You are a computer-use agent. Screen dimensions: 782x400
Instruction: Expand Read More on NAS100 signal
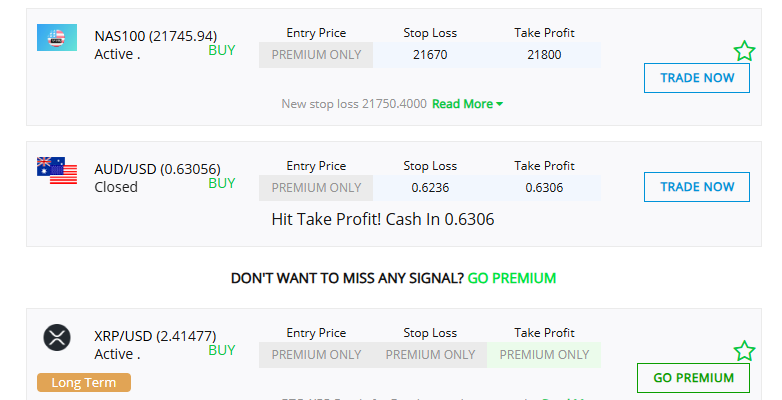[x=467, y=104]
